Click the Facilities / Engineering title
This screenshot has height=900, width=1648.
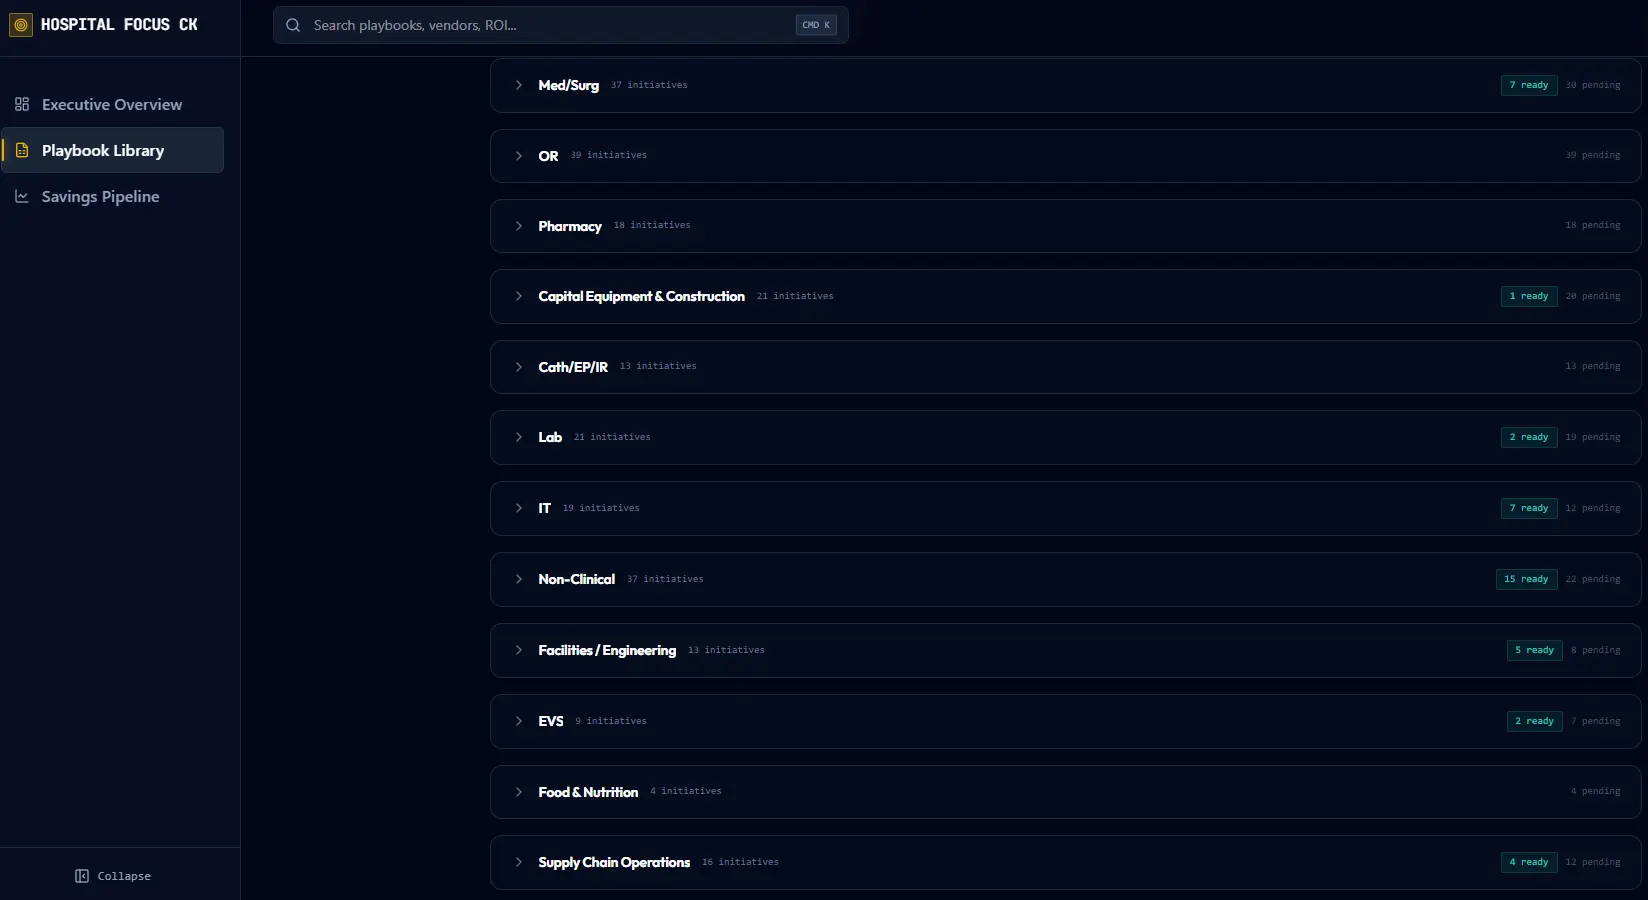click(x=607, y=650)
